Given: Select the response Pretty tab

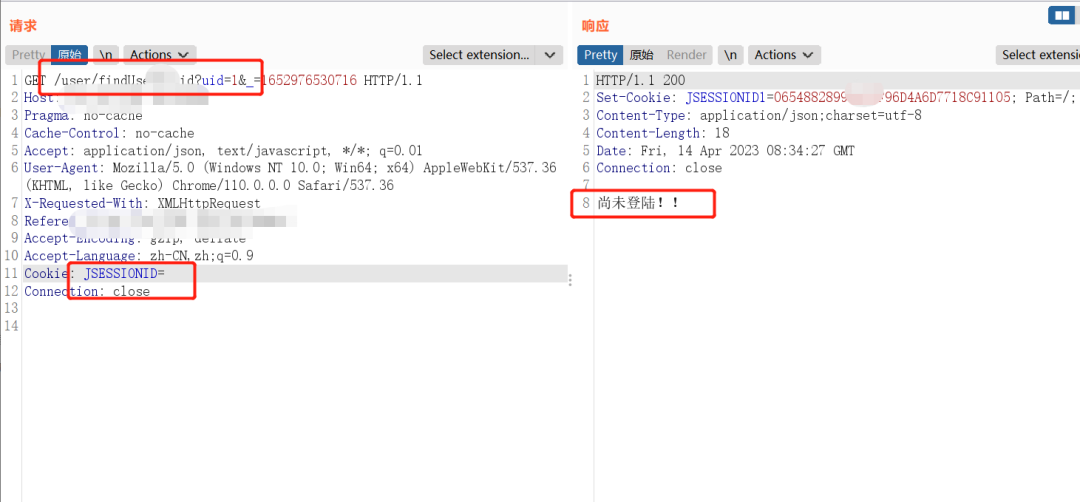Looking at the screenshot, I should (601, 55).
